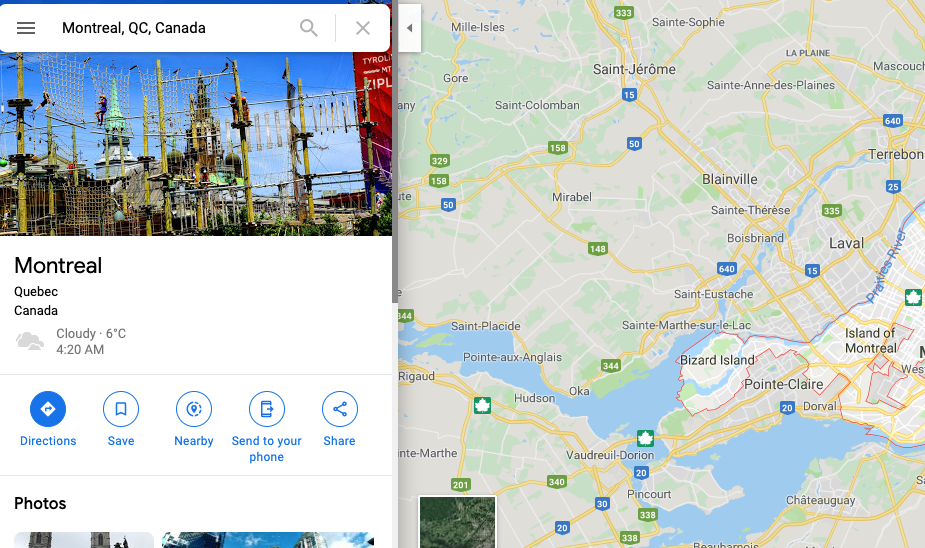Screen dimensions: 925x548
Task: Get Directions to Montreal
Action: click(x=48, y=419)
